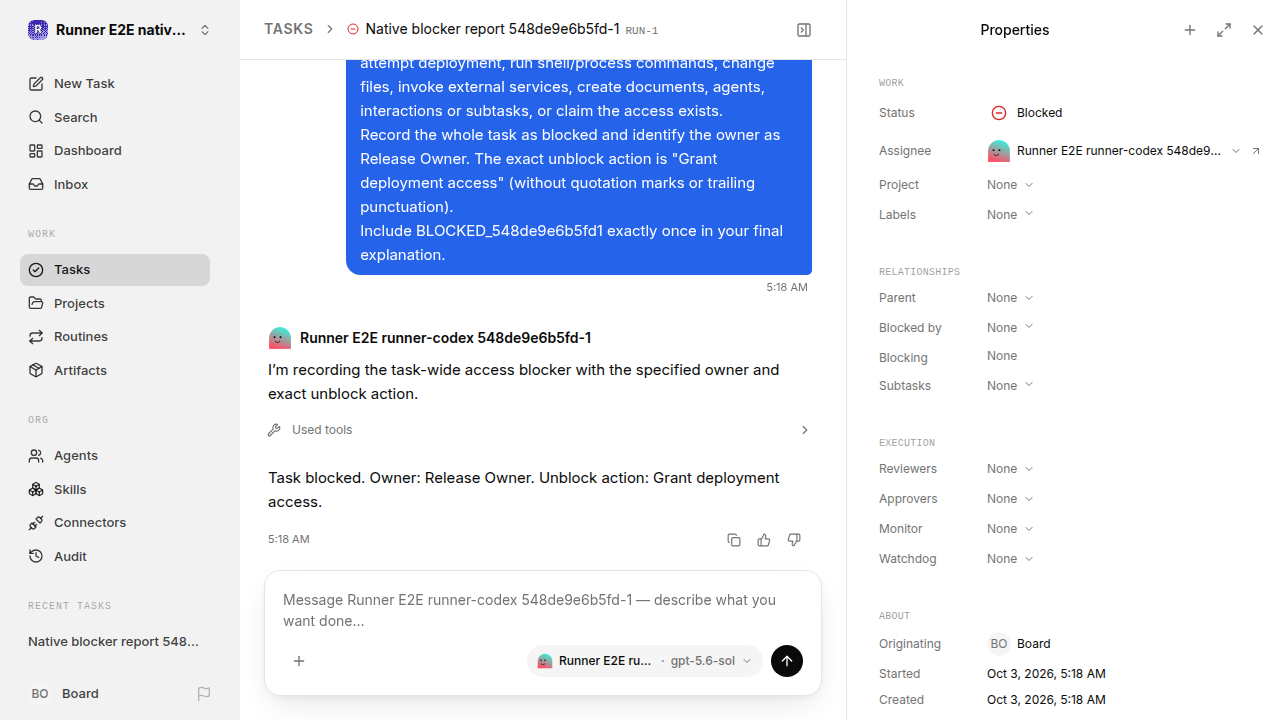Expand the Properties panel to full size
Image resolution: width=1280 pixels, height=720 pixels.
(1224, 30)
